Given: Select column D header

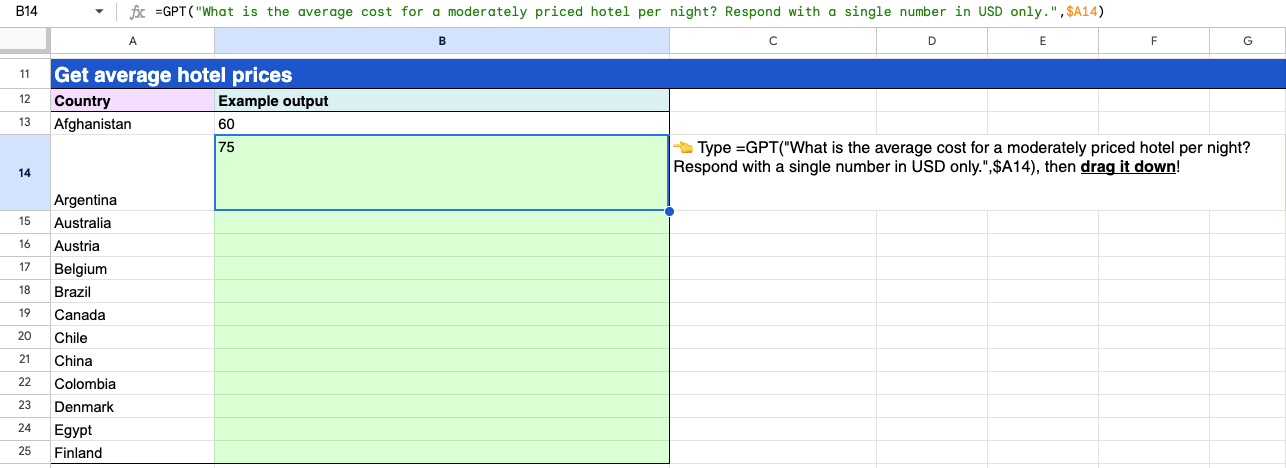Looking at the screenshot, I should (x=931, y=41).
